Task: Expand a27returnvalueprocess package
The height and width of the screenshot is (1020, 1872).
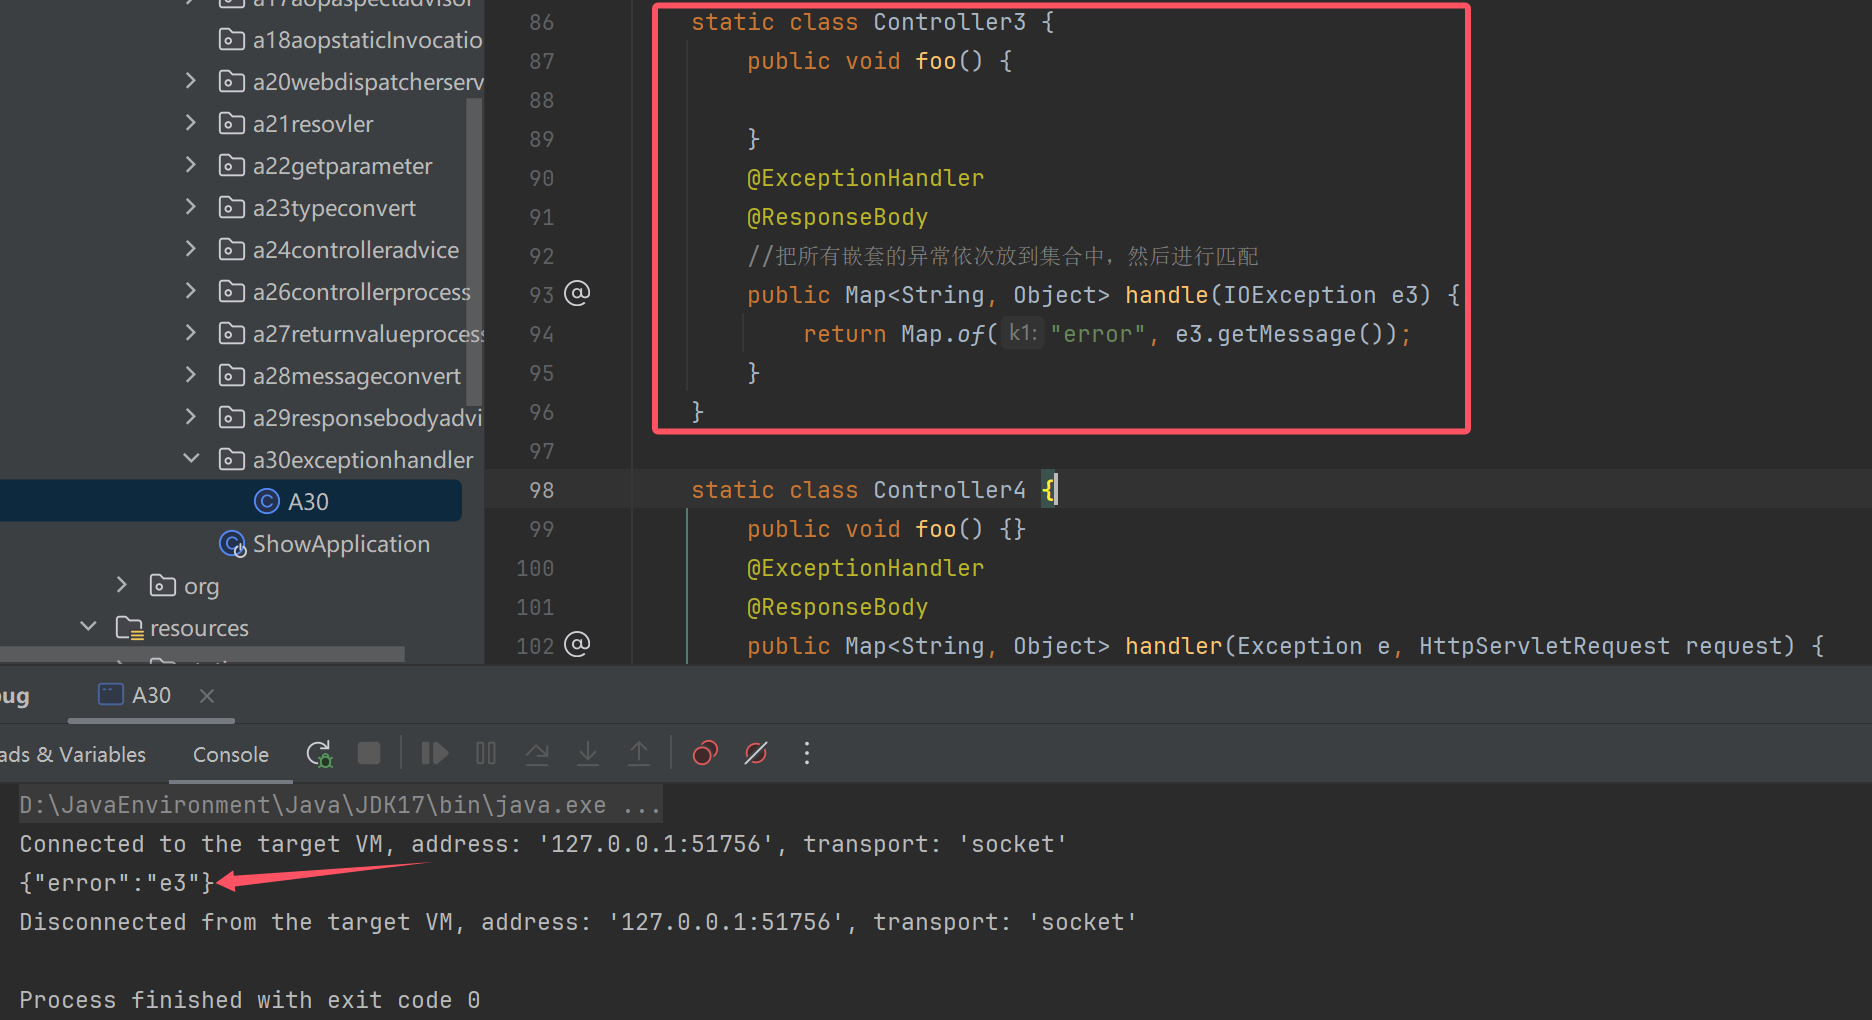Action: [191, 333]
